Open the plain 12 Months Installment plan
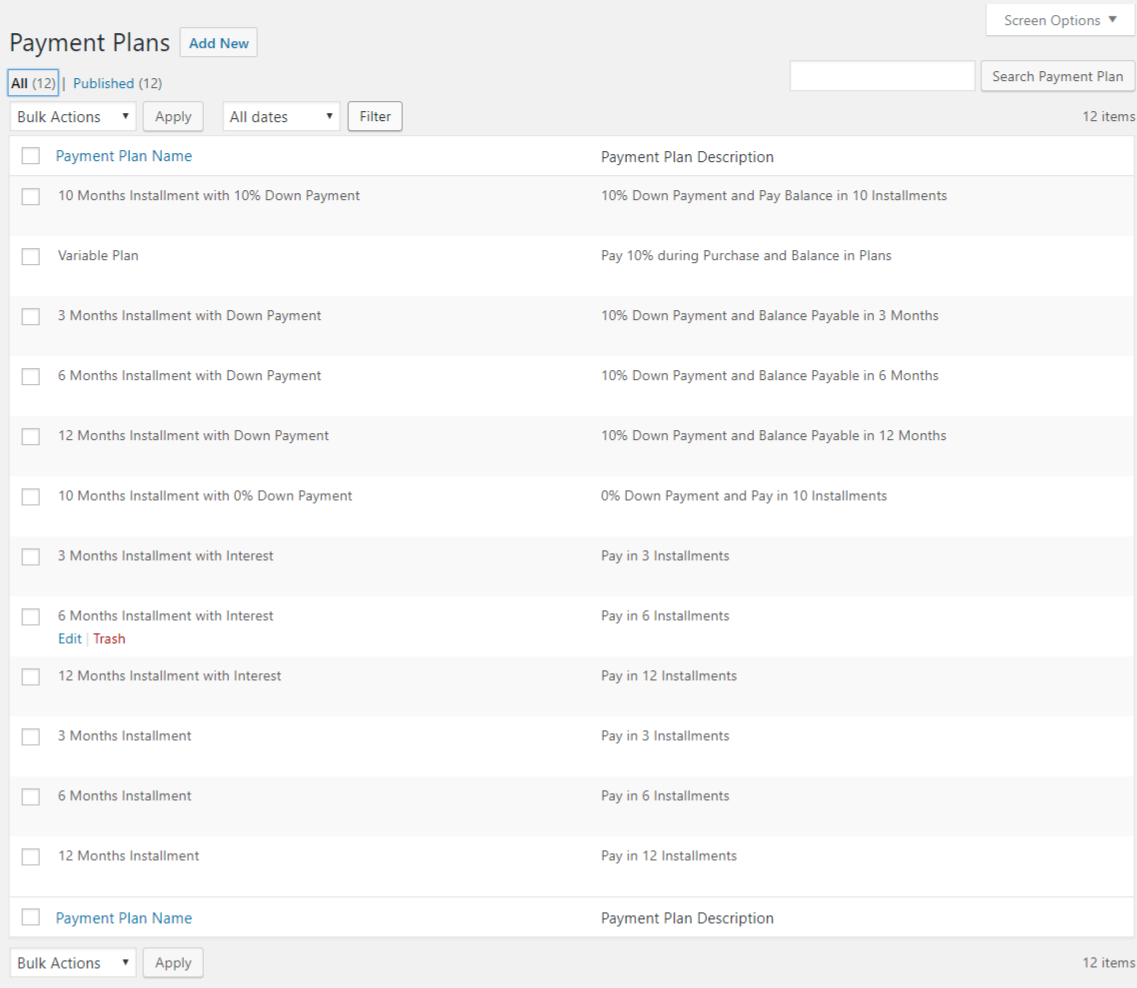 (128, 856)
